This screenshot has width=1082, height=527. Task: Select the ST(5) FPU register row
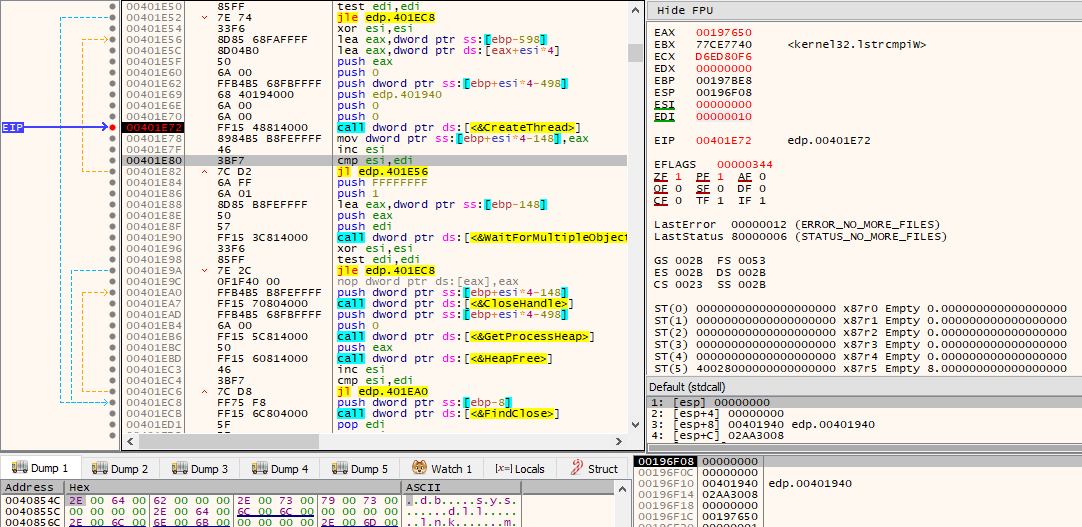(x=860, y=369)
